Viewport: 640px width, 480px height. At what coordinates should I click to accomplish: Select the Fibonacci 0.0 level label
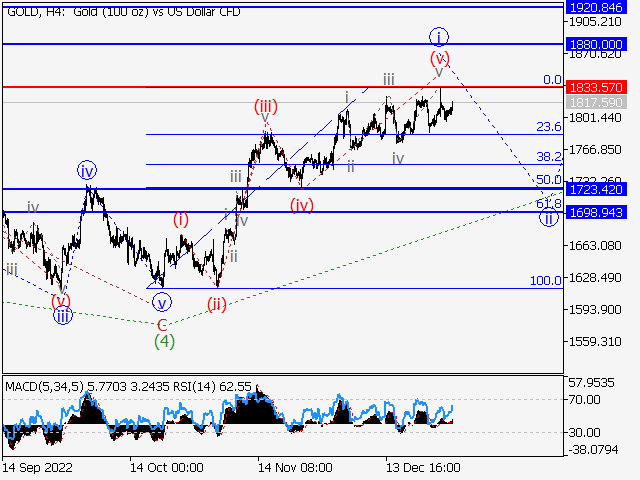[552, 80]
